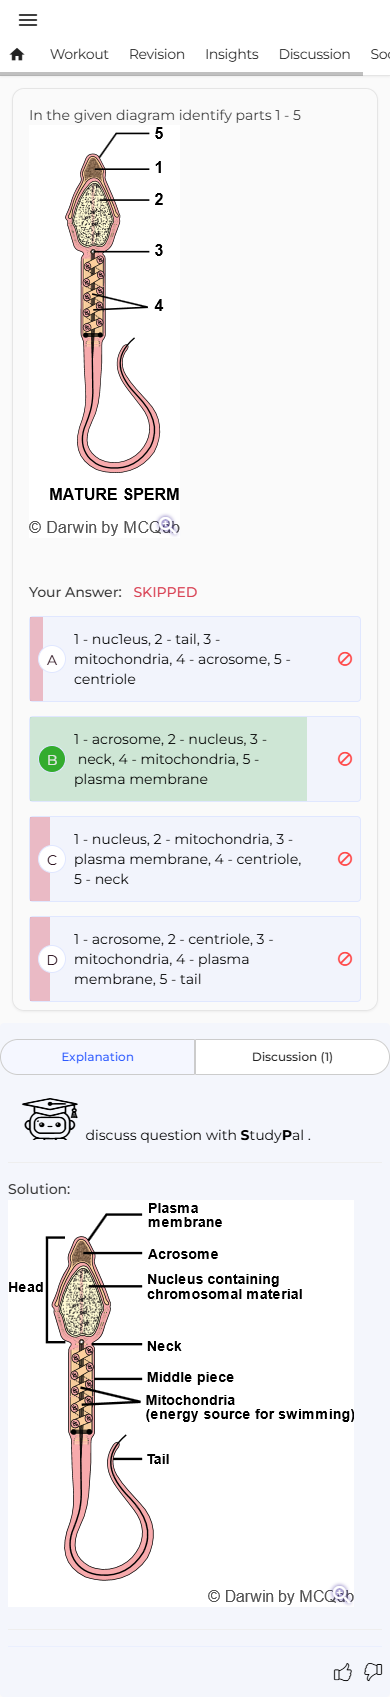Open the Revision tab
This screenshot has width=390, height=1697.
tap(157, 54)
